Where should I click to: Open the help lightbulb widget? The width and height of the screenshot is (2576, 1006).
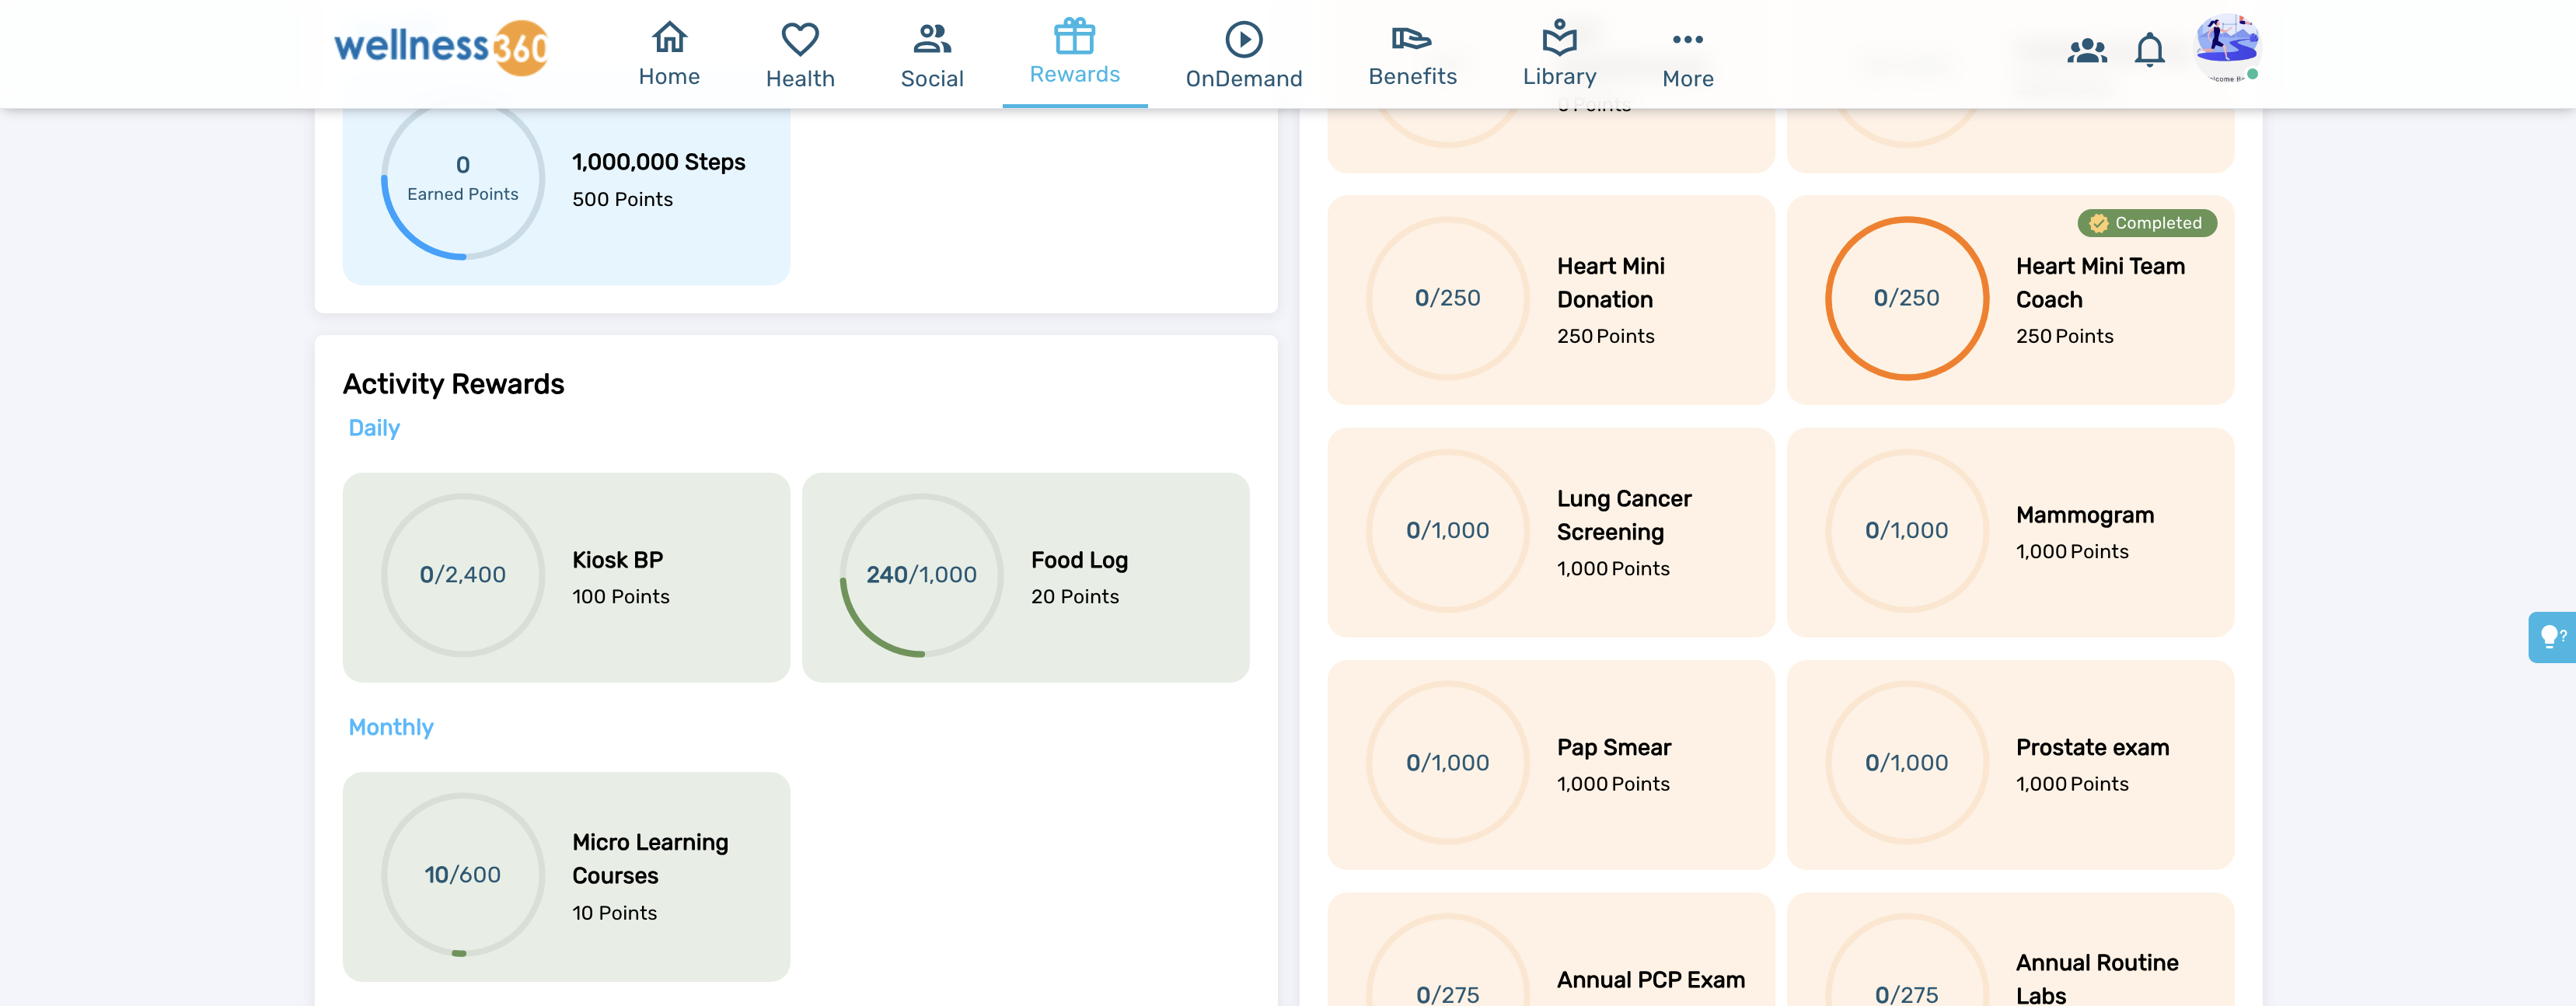2551,636
